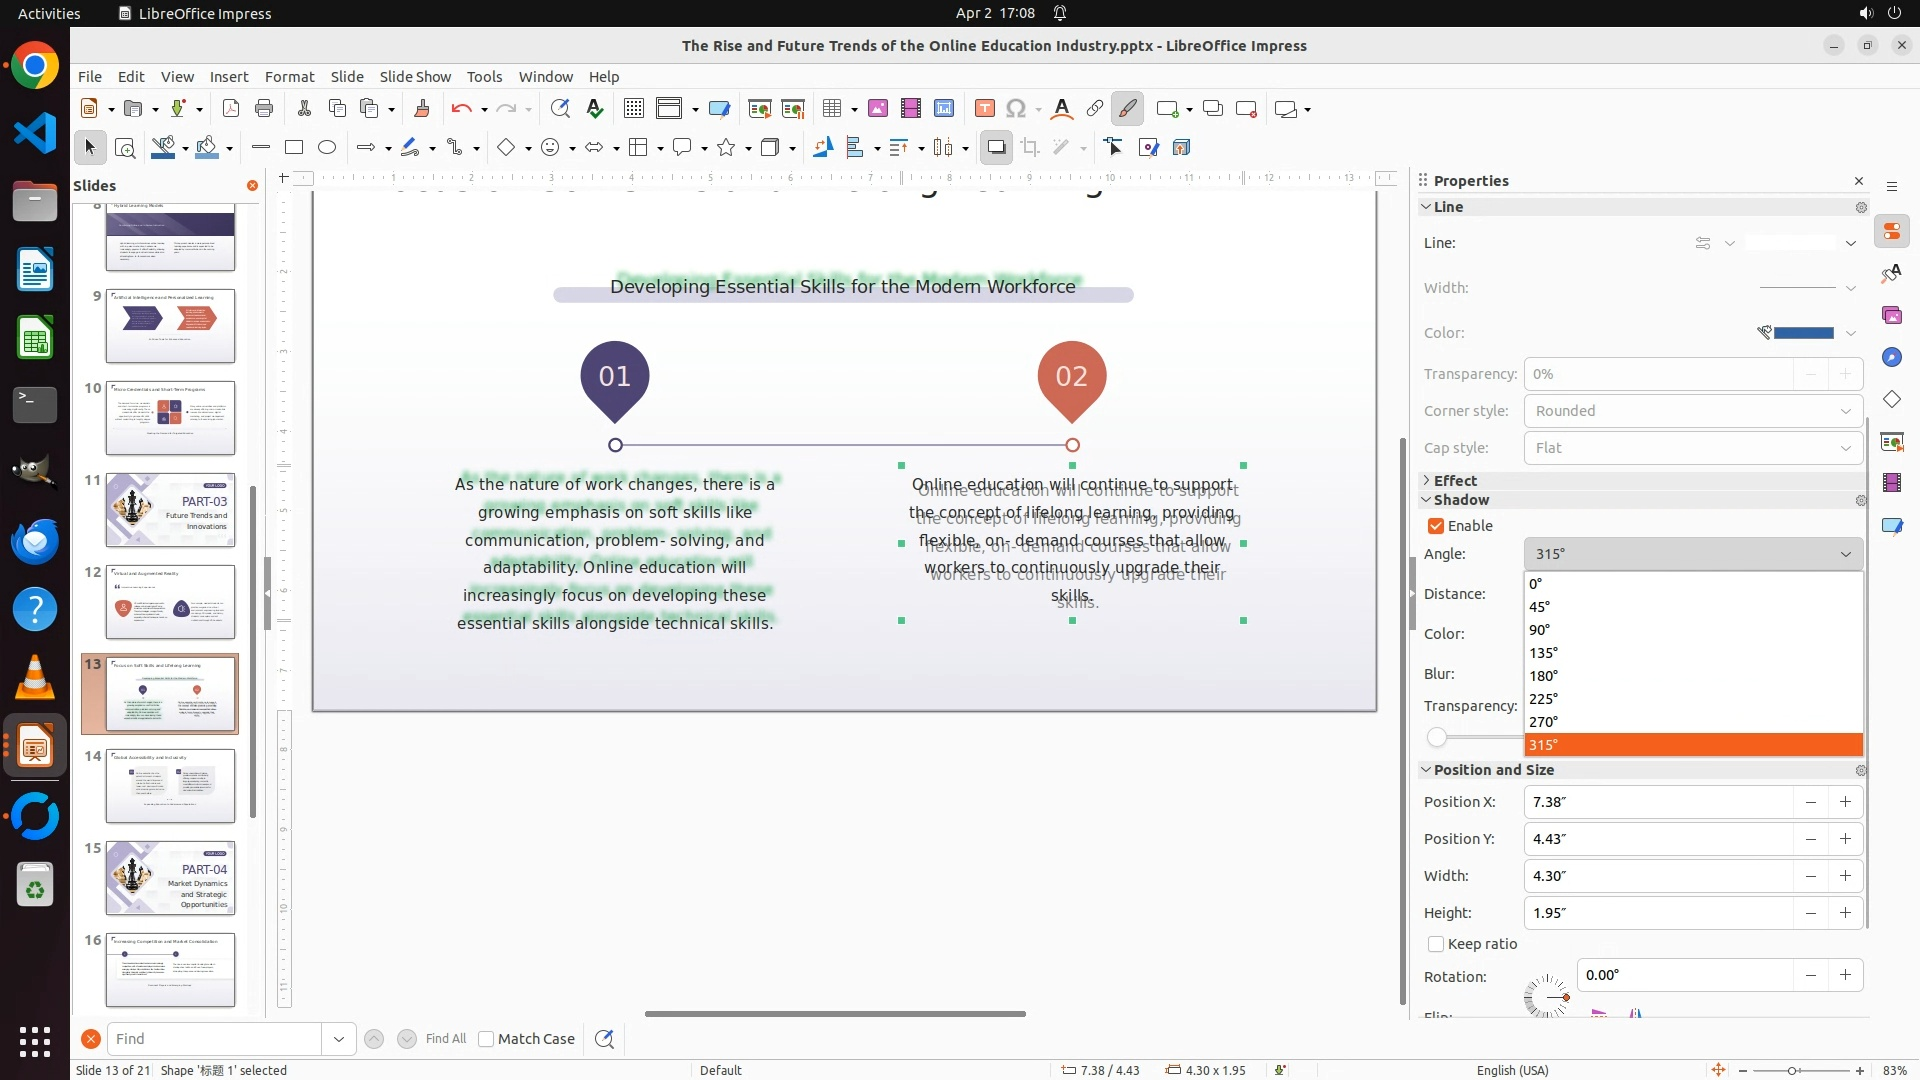Click the Print icon in toolbar
The height and width of the screenshot is (1080, 1920).
pyautogui.click(x=264, y=109)
